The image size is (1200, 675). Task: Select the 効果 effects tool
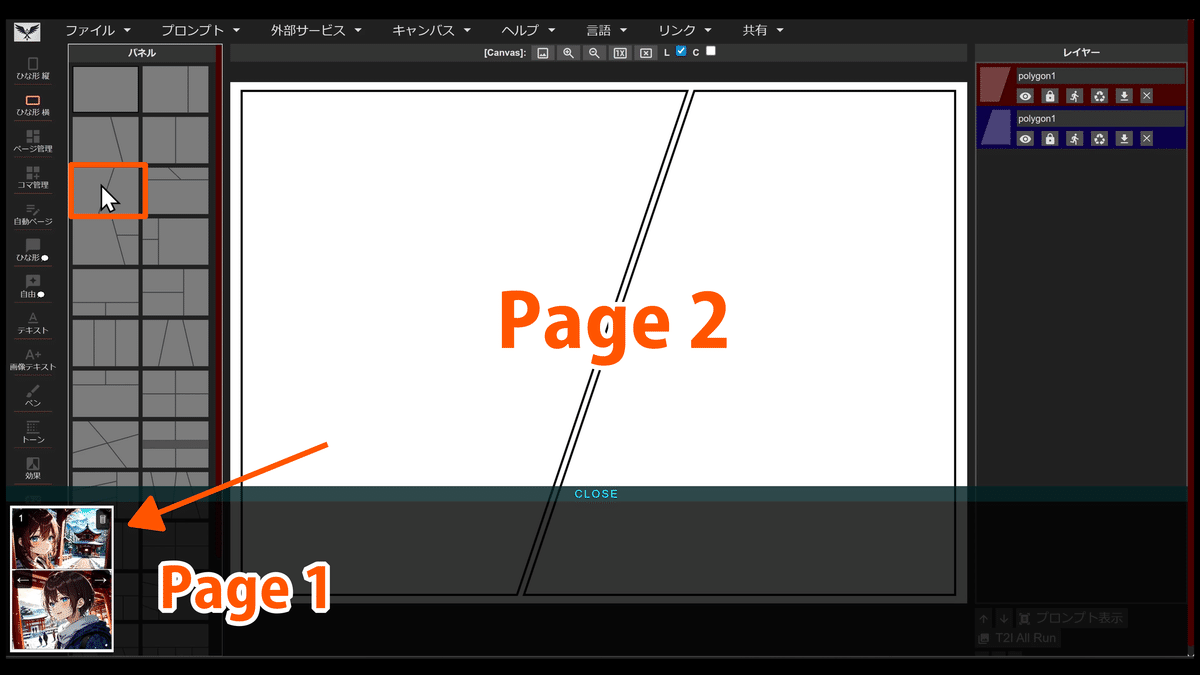31,471
